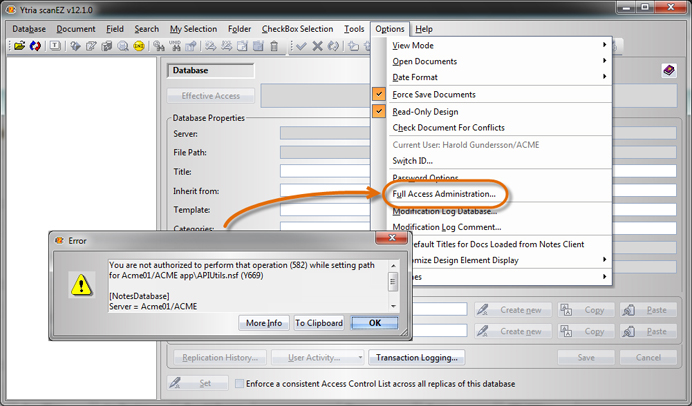Click the binoculars find toolbar icon
This screenshot has height=406, width=692.
pos(159,46)
